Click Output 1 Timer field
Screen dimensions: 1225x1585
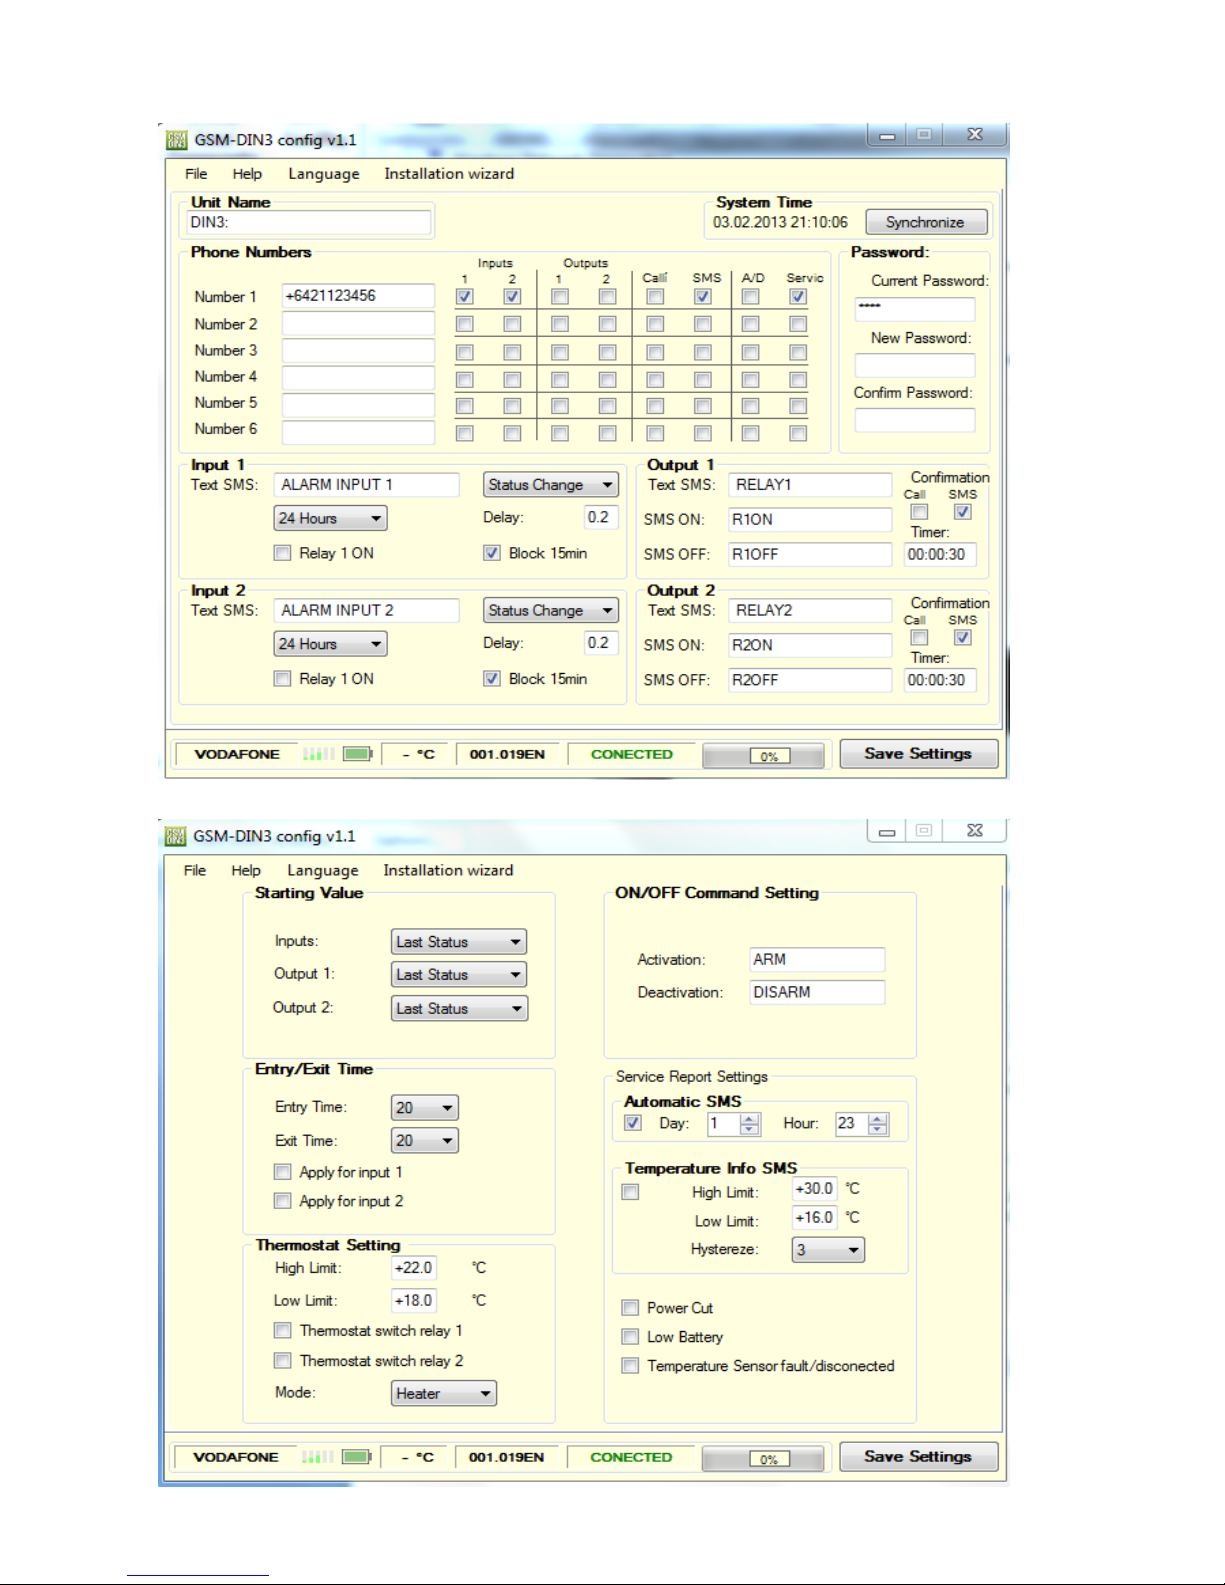point(940,555)
